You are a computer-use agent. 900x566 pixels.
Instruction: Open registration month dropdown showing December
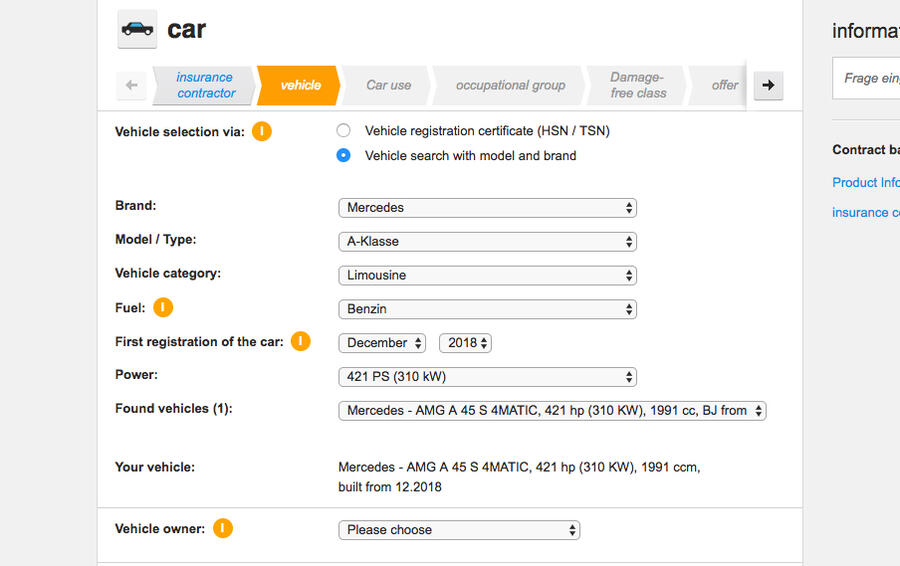pyautogui.click(x=382, y=343)
